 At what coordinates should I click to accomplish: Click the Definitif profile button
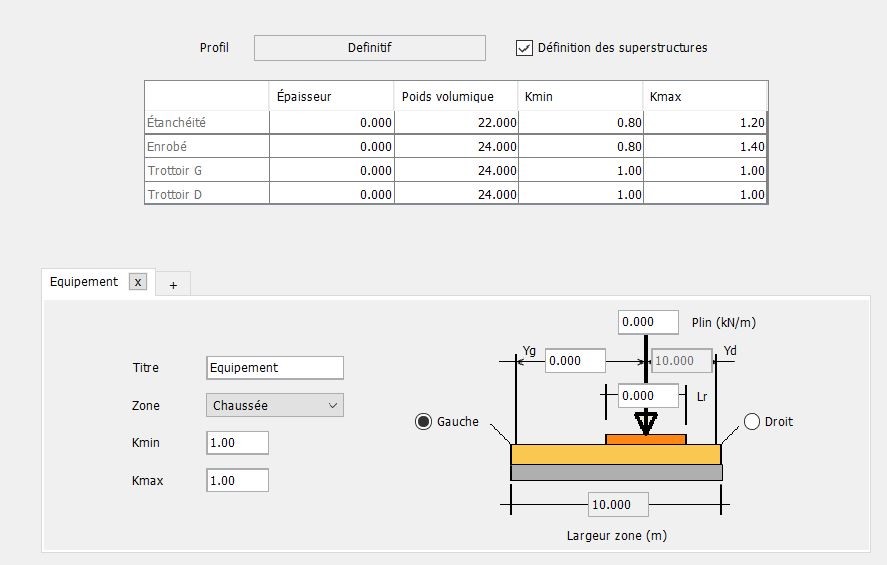coord(369,48)
